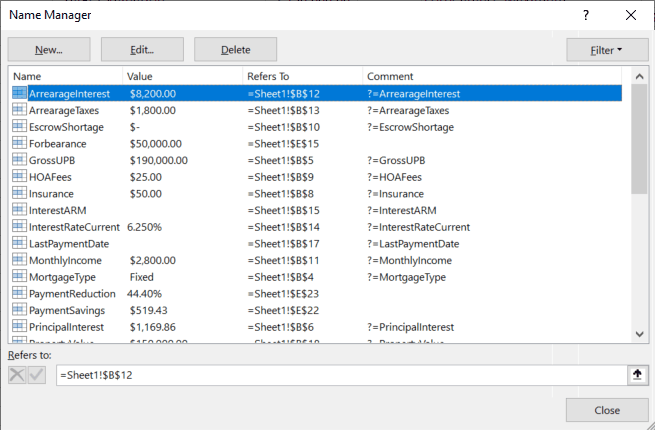This screenshot has height=430, width=655.
Task: Click the =Sheet1!$E$15 reference cell
Action: pos(283,144)
